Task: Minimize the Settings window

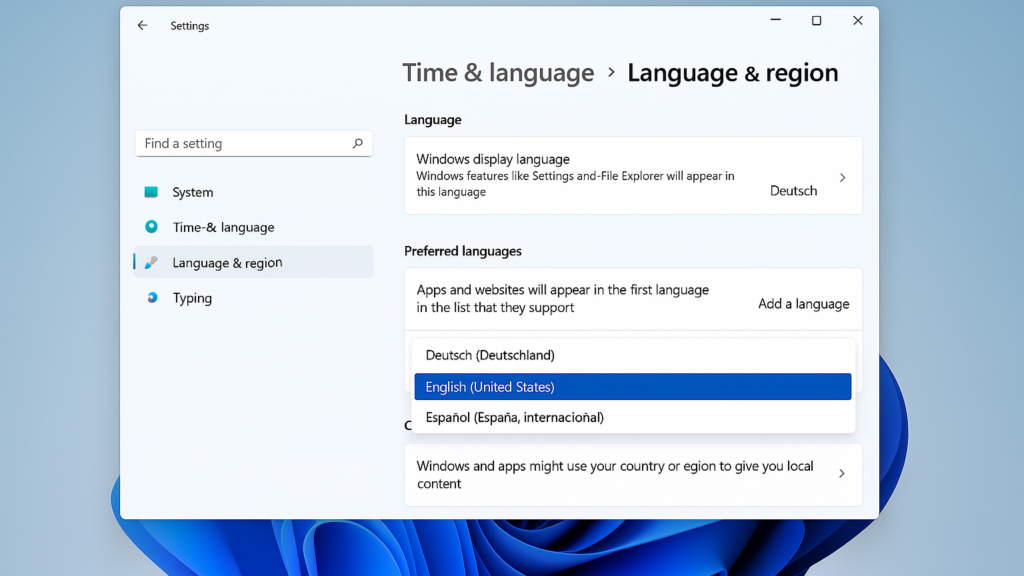Action: pos(775,20)
